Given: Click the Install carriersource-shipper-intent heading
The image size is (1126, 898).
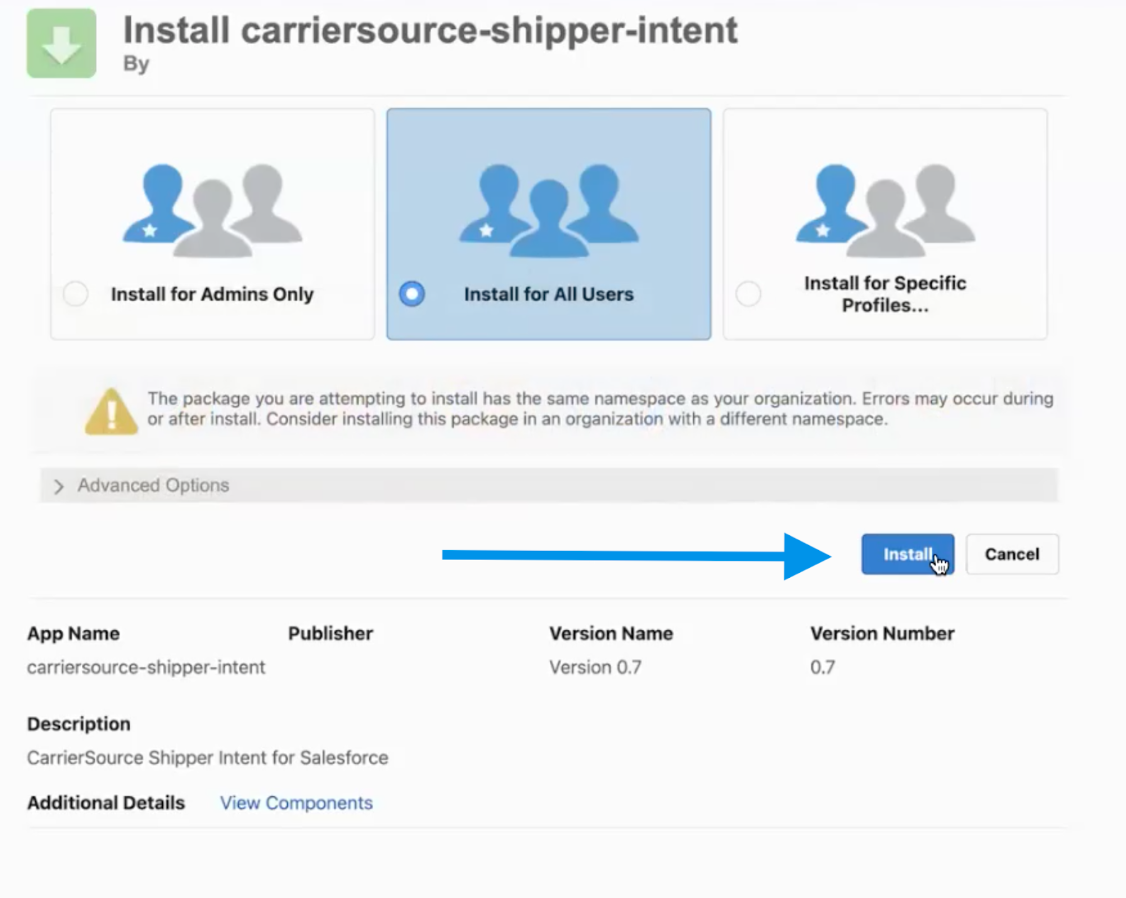Looking at the screenshot, I should pos(430,30).
